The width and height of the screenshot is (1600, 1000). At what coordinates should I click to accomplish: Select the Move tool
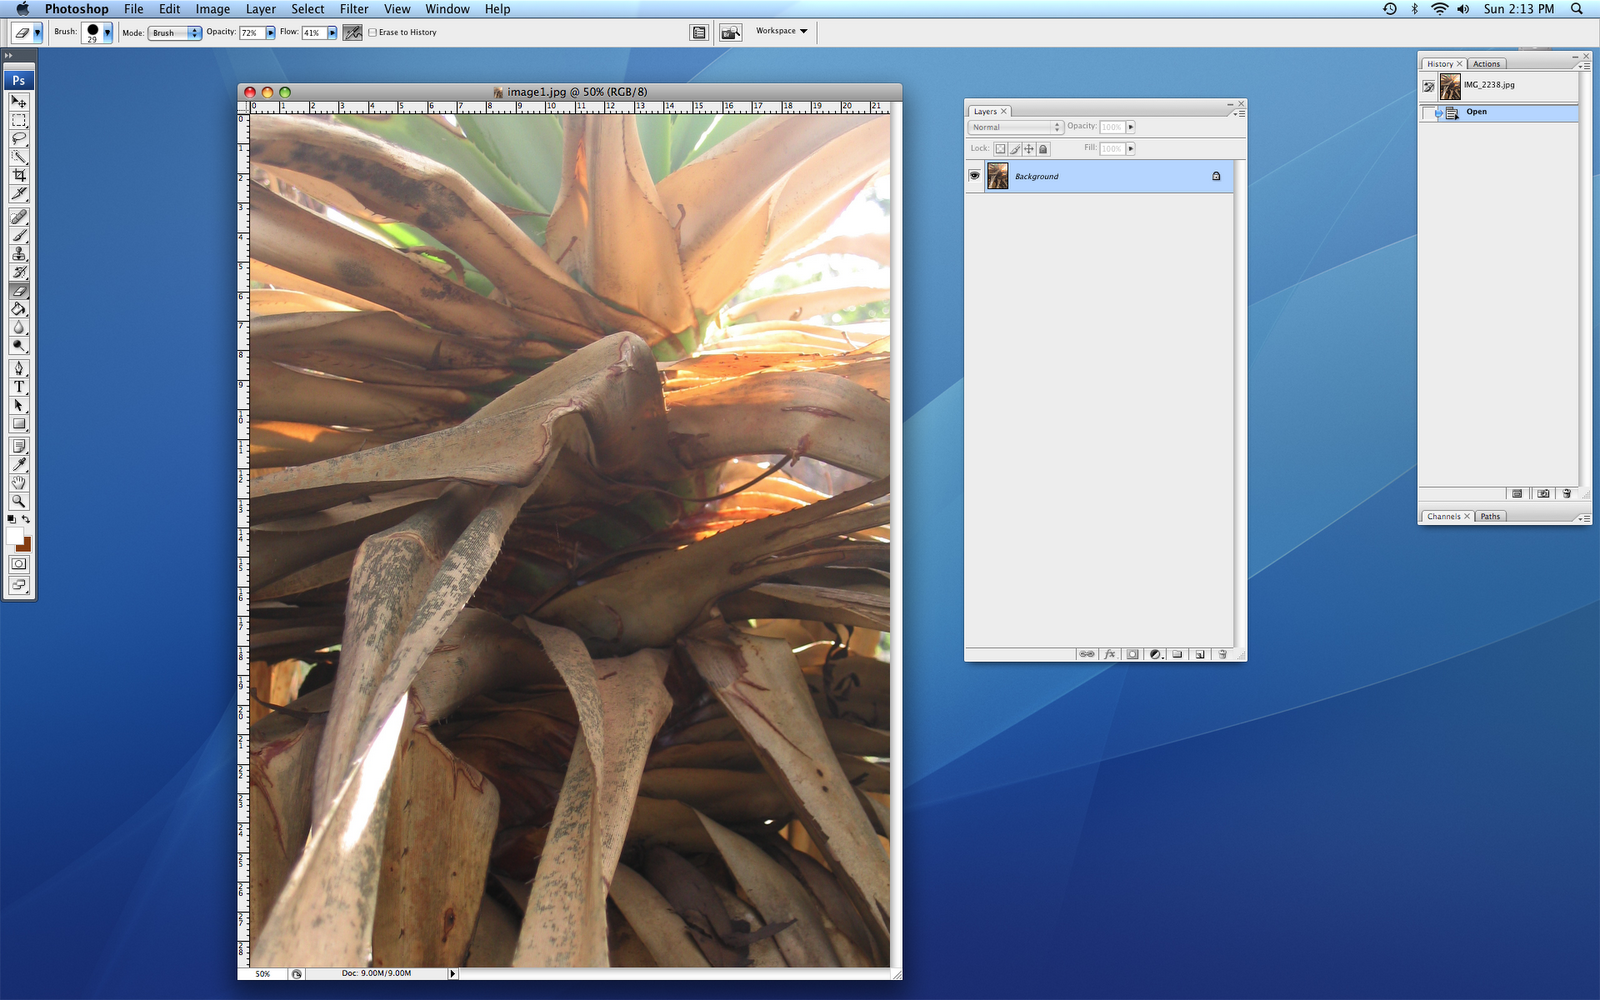pyautogui.click(x=19, y=102)
